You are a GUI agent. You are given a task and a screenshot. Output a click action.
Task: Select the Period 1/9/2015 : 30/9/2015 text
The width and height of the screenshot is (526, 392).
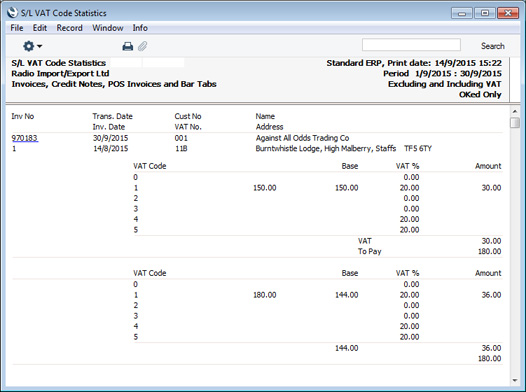[x=442, y=73]
